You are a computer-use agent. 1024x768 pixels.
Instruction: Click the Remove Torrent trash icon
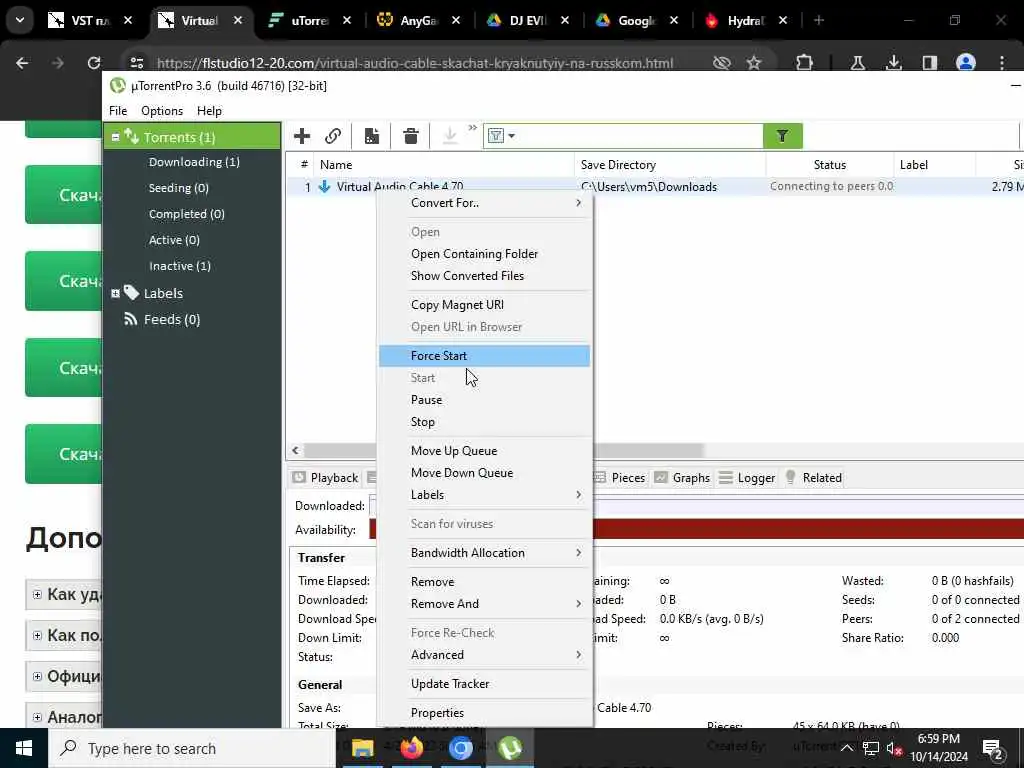pyautogui.click(x=411, y=136)
